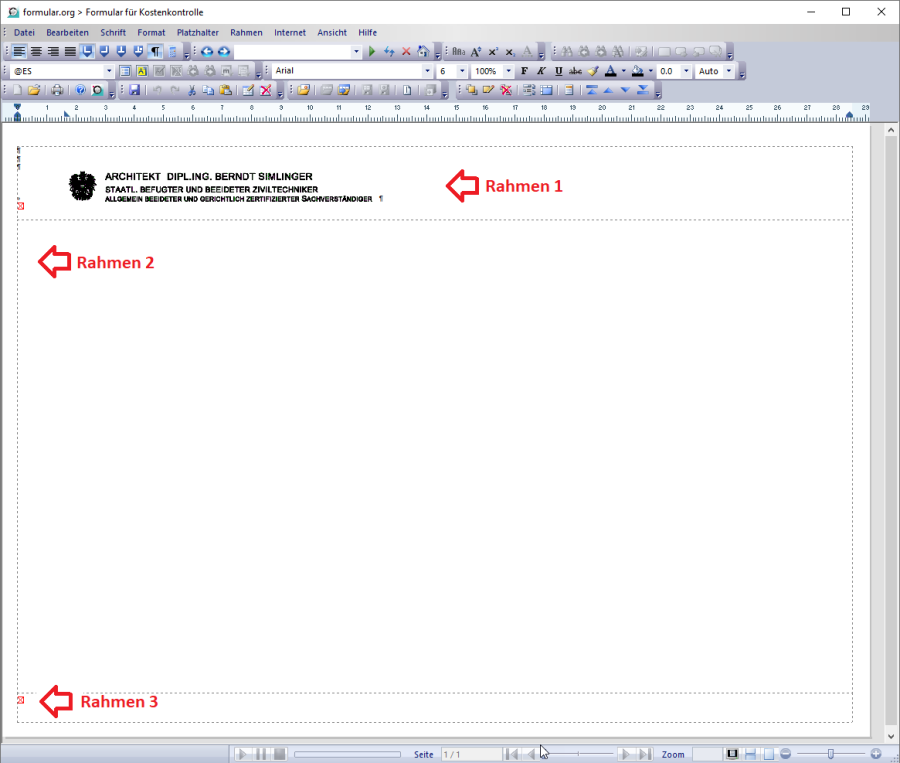This screenshot has width=900, height=763.
Task: Click the center text alignment button
Action: point(36,51)
